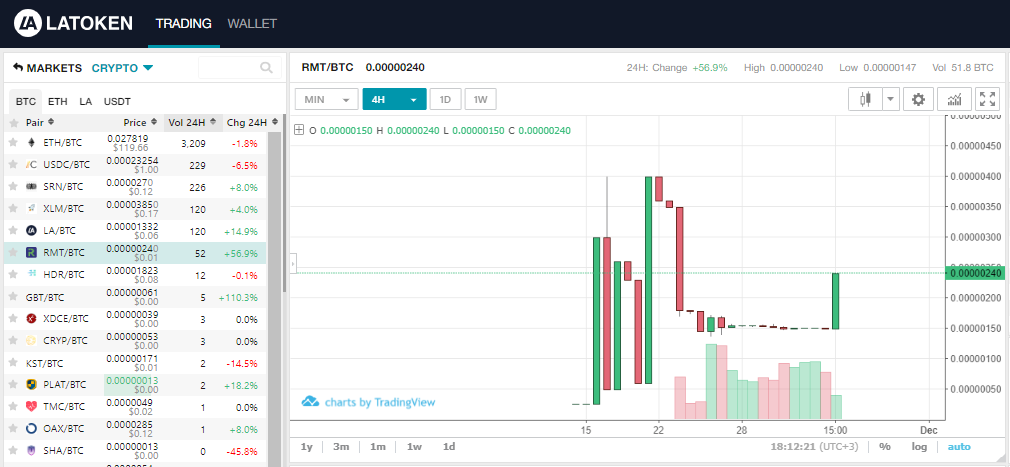Click the back arrow beside MARKETS
The height and width of the screenshot is (467, 1010).
(x=18, y=68)
